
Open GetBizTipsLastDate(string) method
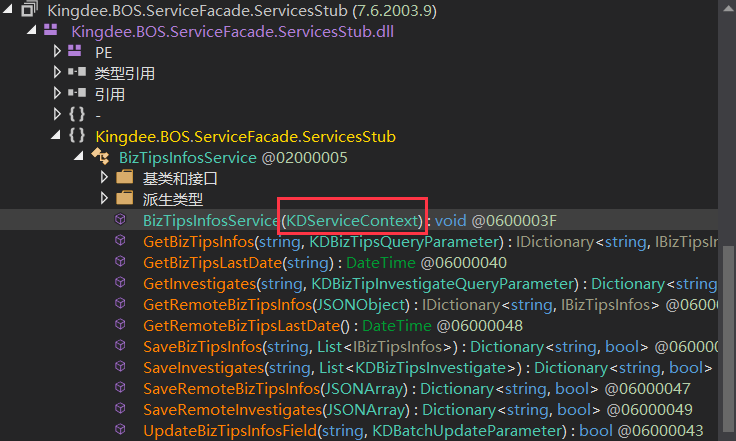pos(325,263)
